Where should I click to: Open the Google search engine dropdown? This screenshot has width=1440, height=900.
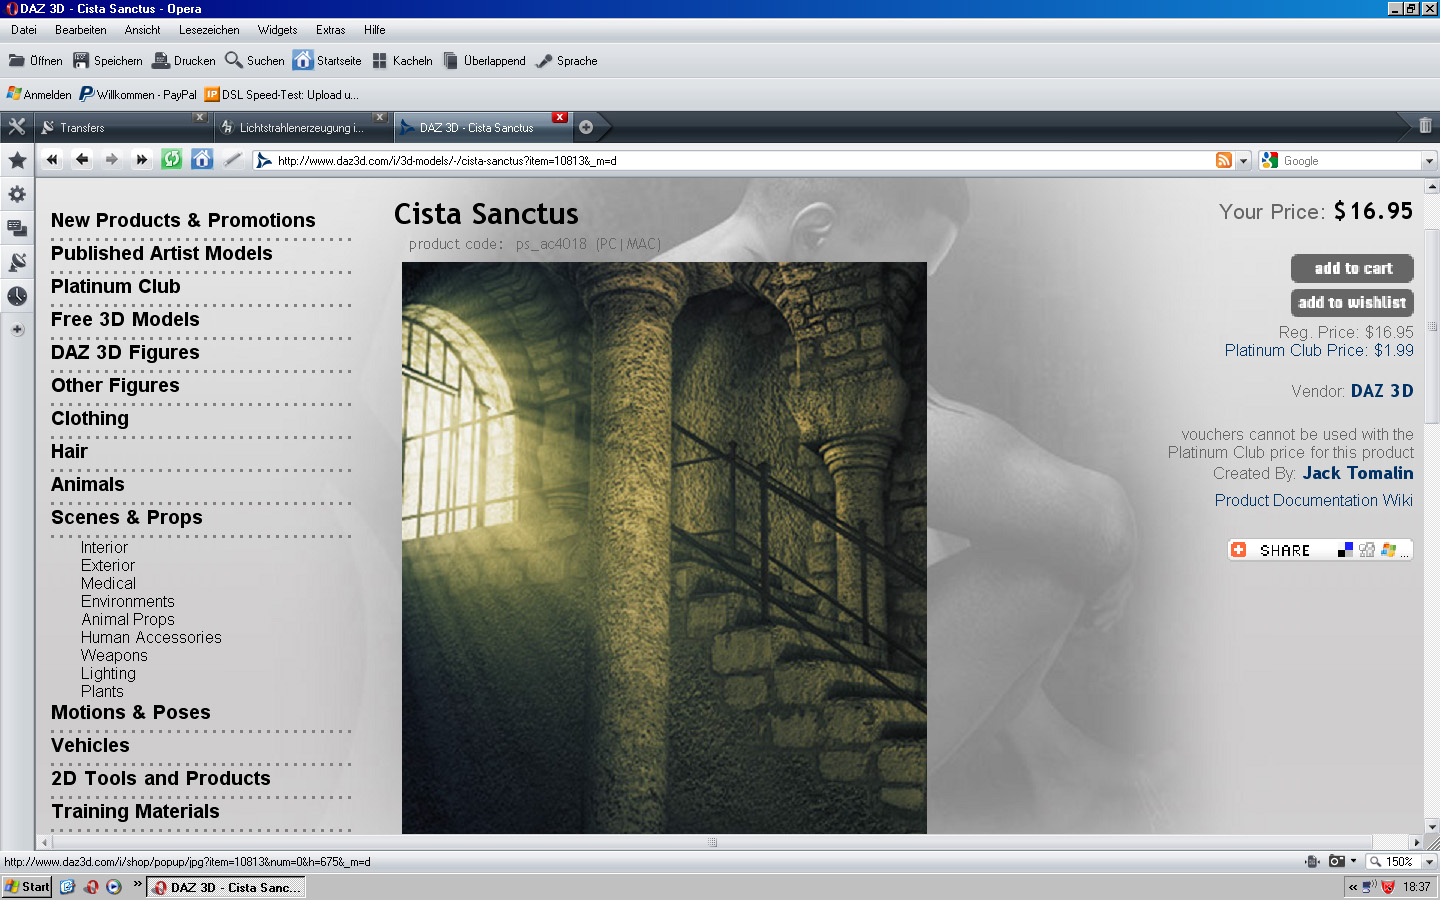tap(1429, 160)
